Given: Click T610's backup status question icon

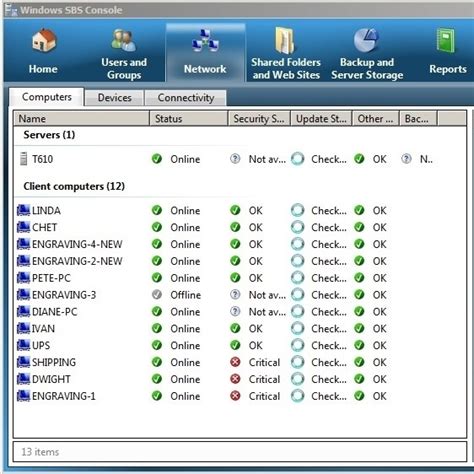Looking at the screenshot, I should click(x=406, y=159).
